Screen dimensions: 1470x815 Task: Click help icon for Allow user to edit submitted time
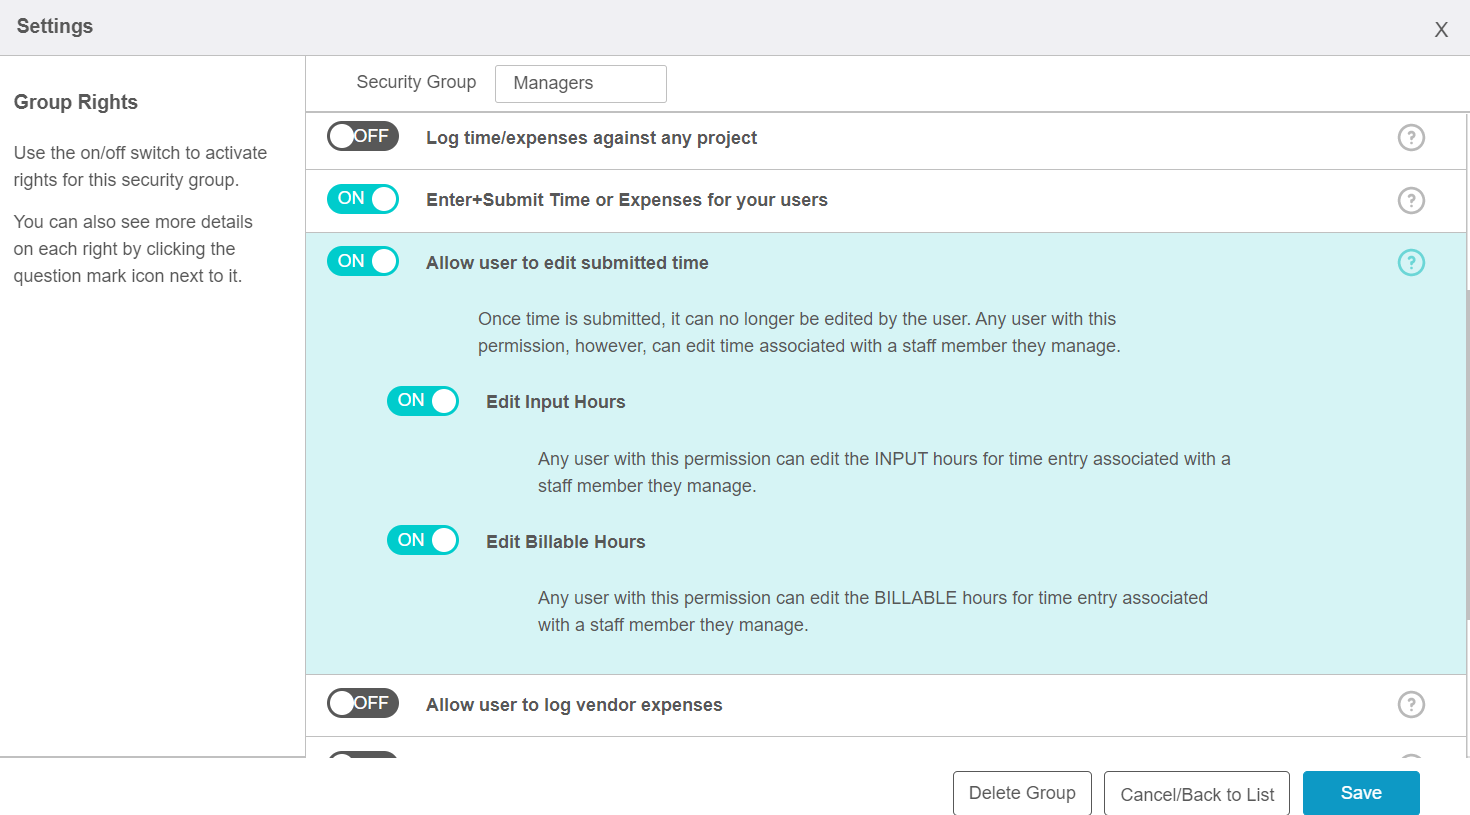(x=1411, y=262)
